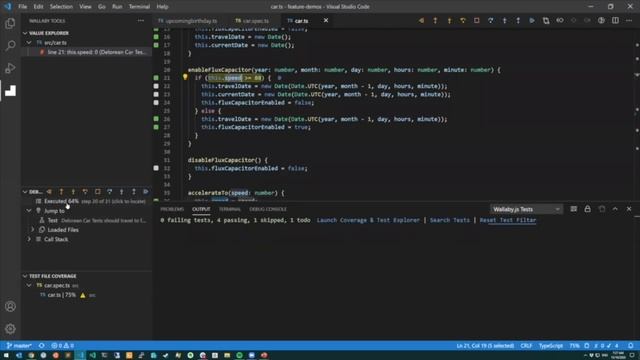The width and height of the screenshot is (640, 360).
Task: Click Launch Coverage & Test Explorer link
Action: pos(368,220)
